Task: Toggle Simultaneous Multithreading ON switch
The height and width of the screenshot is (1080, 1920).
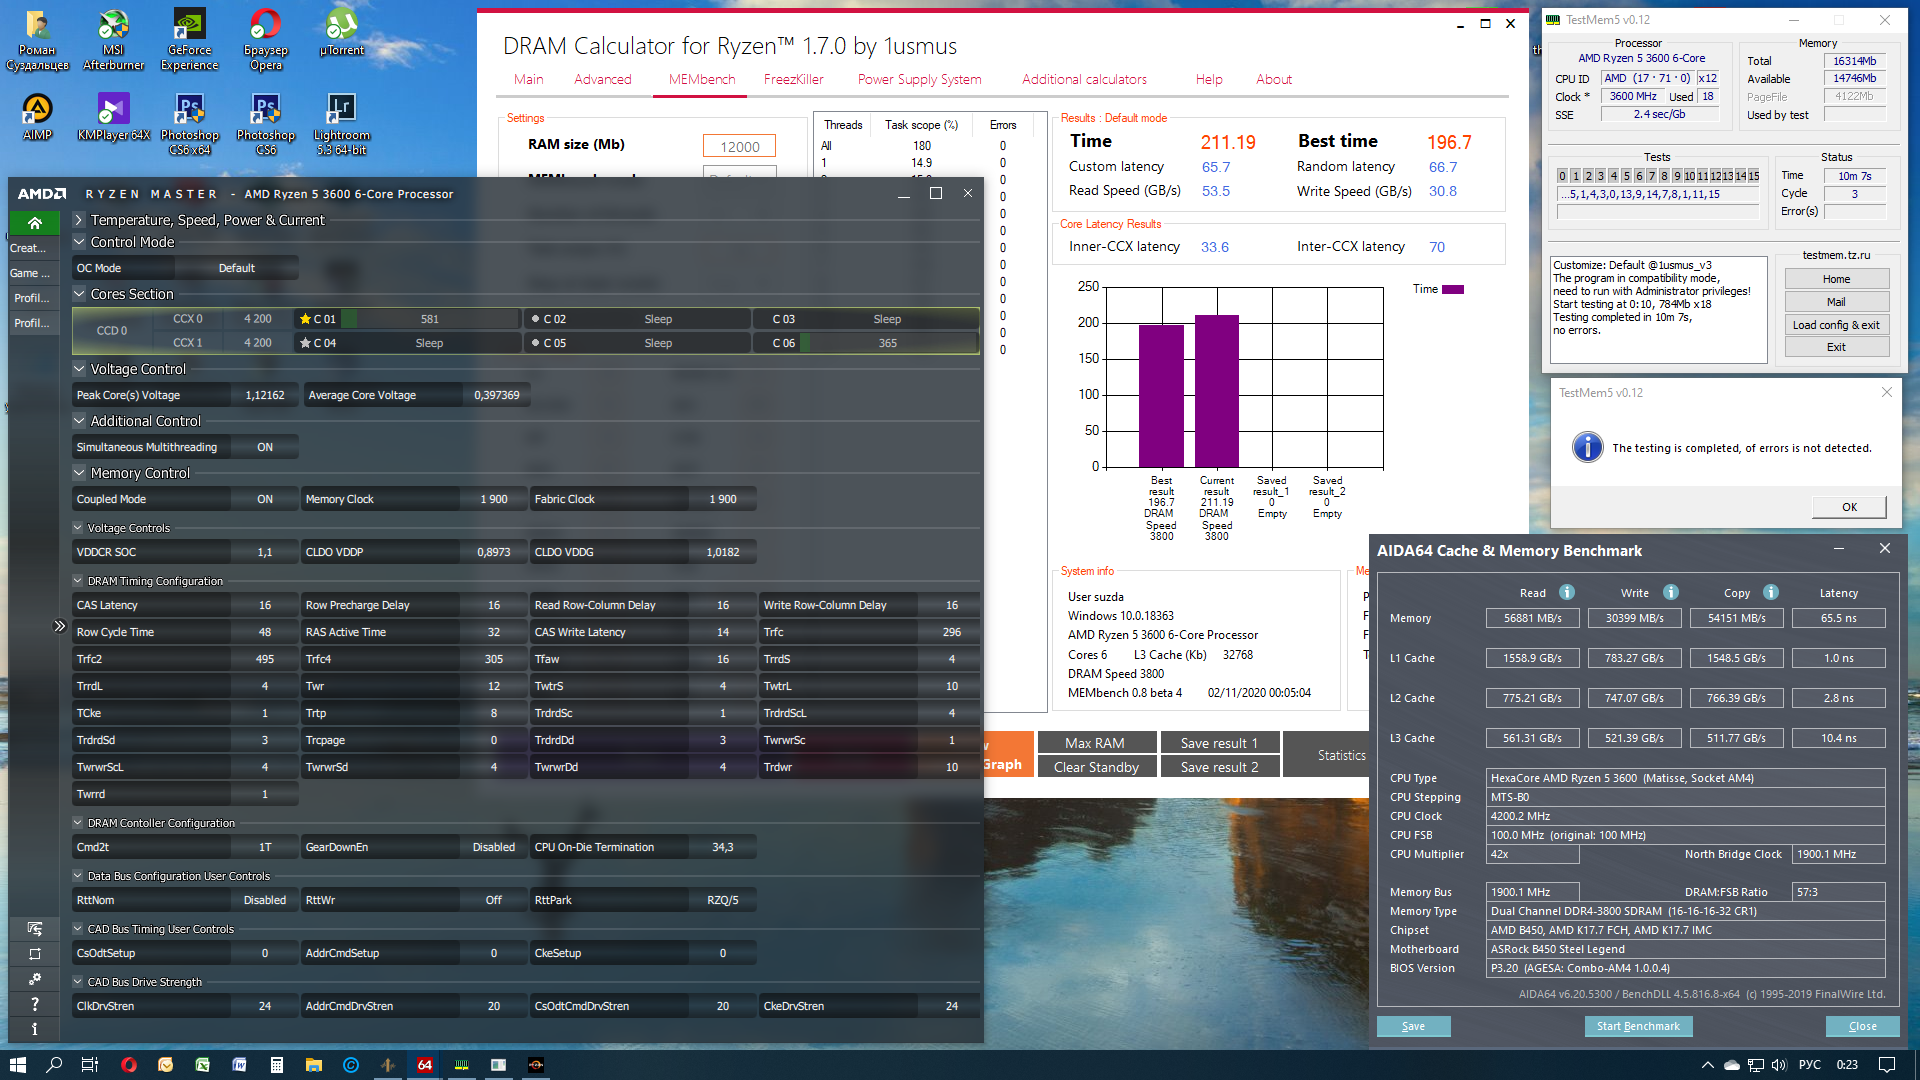Action: pyautogui.click(x=264, y=447)
